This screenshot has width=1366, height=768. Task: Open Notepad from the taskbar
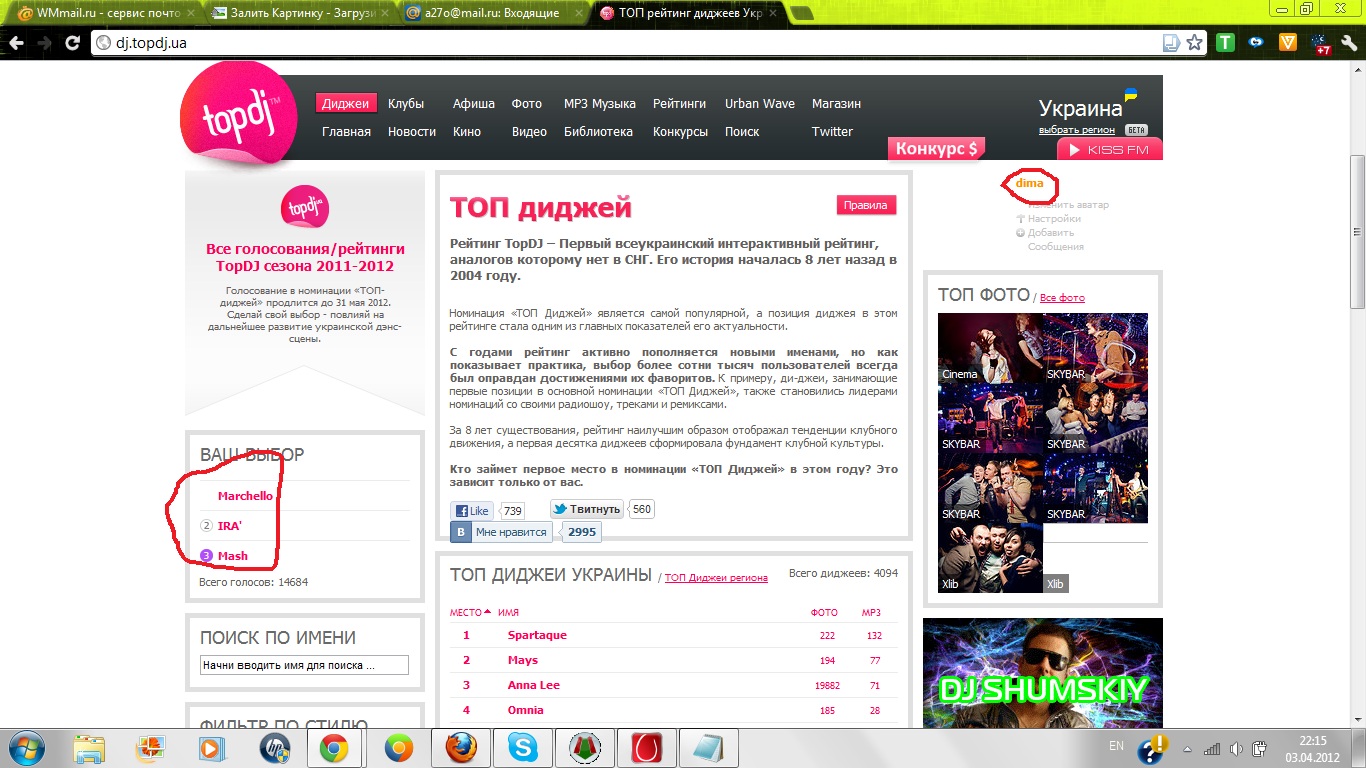[708, 748]
